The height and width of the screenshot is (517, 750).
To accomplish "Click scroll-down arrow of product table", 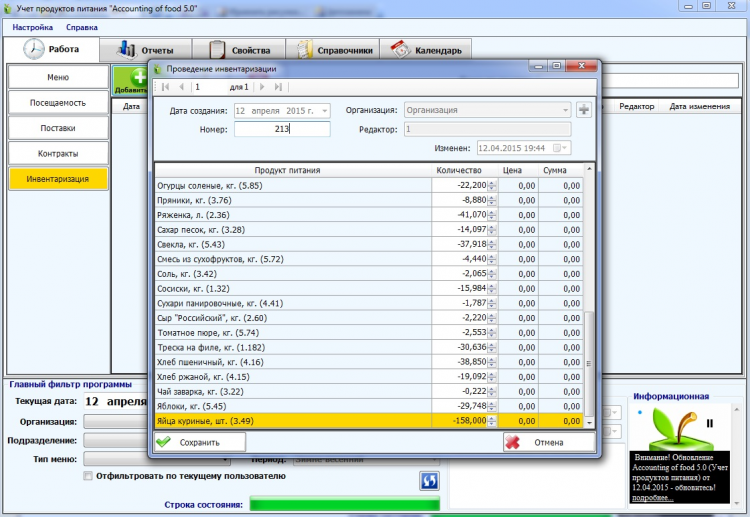I will (x=589, y=423).
